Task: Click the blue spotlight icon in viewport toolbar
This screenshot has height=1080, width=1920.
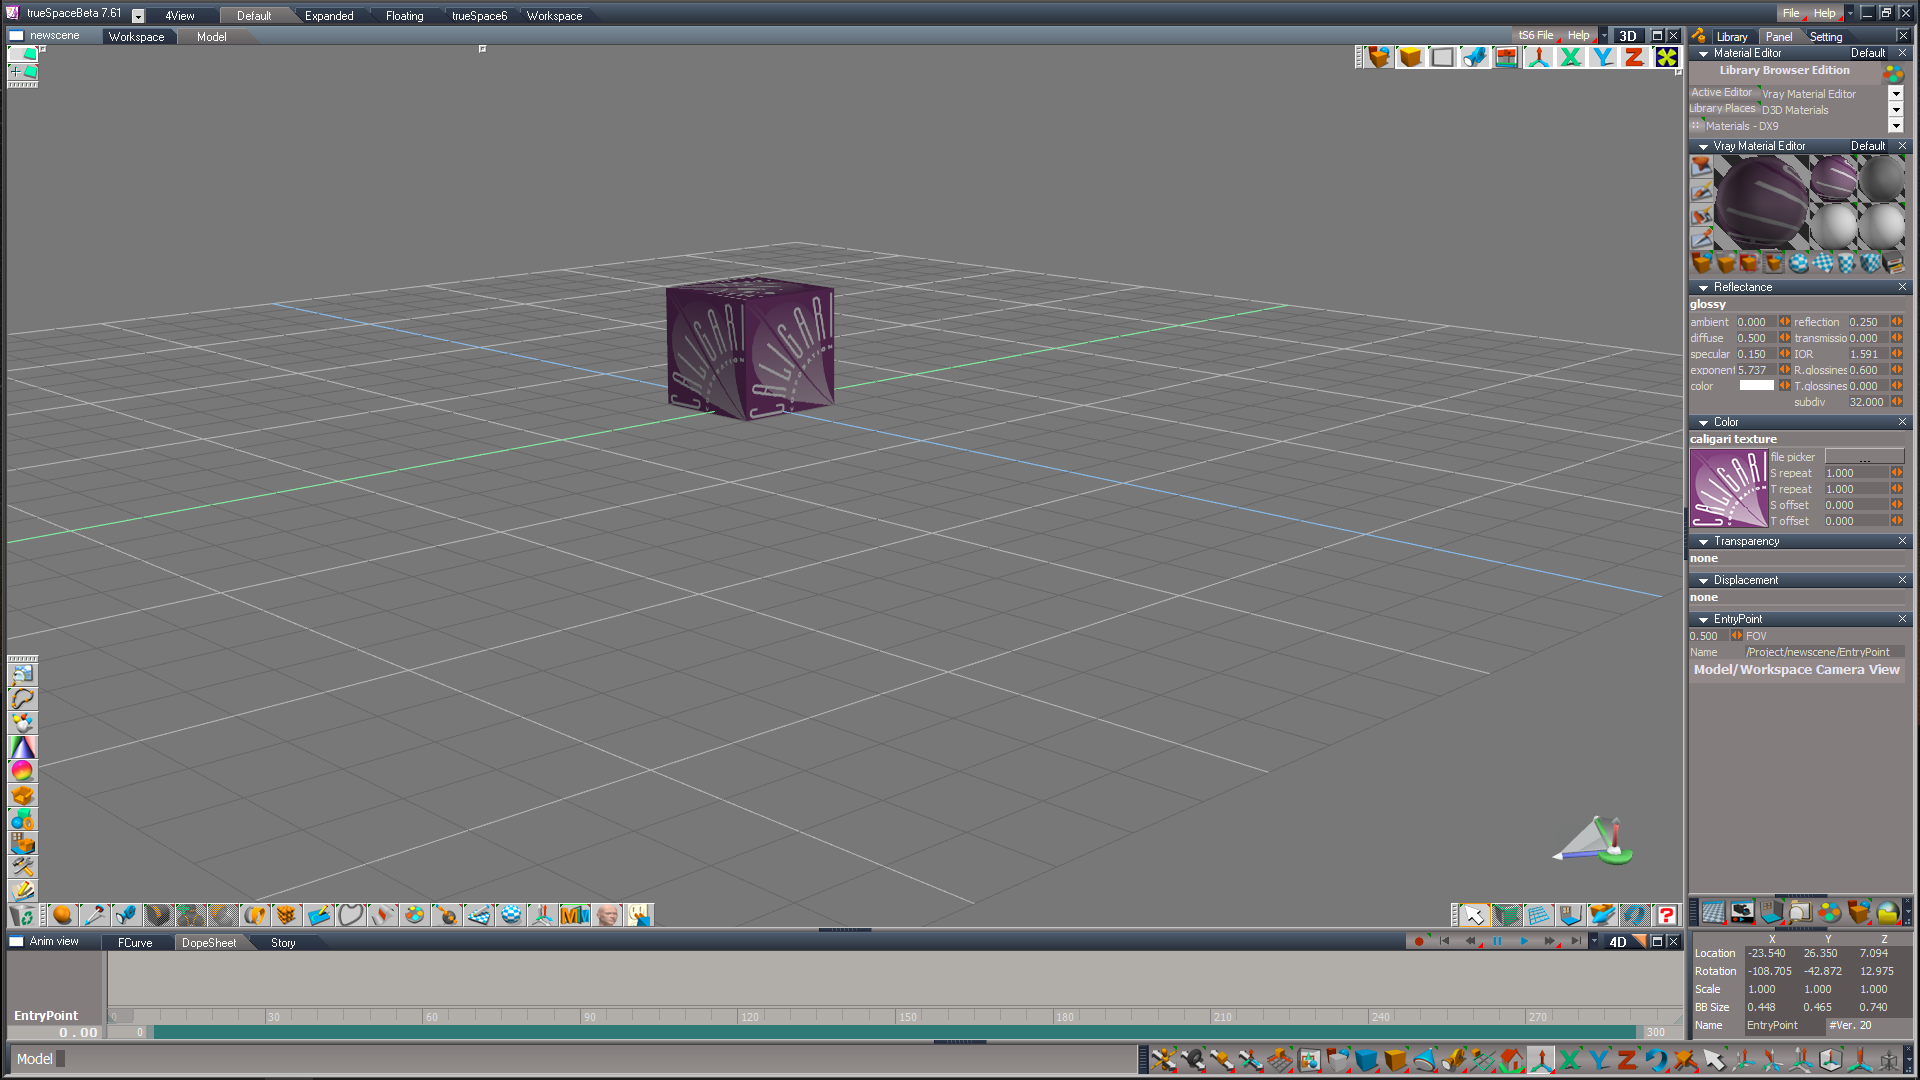Action: pyautogui.click(x=1474, y=57)
